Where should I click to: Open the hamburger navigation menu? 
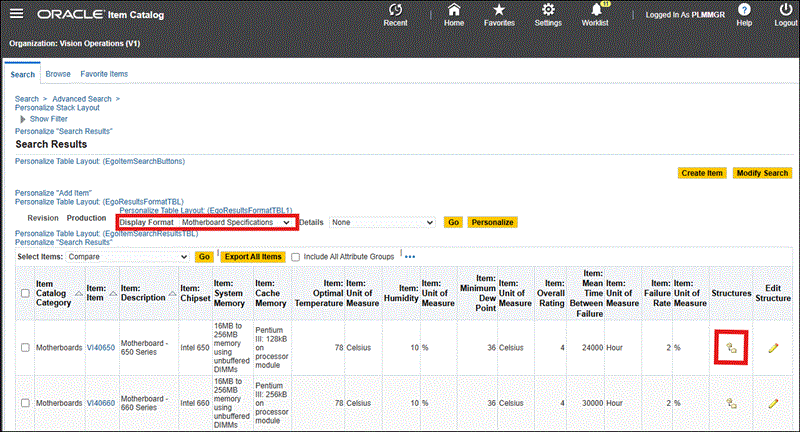click(x=16, y=13)
